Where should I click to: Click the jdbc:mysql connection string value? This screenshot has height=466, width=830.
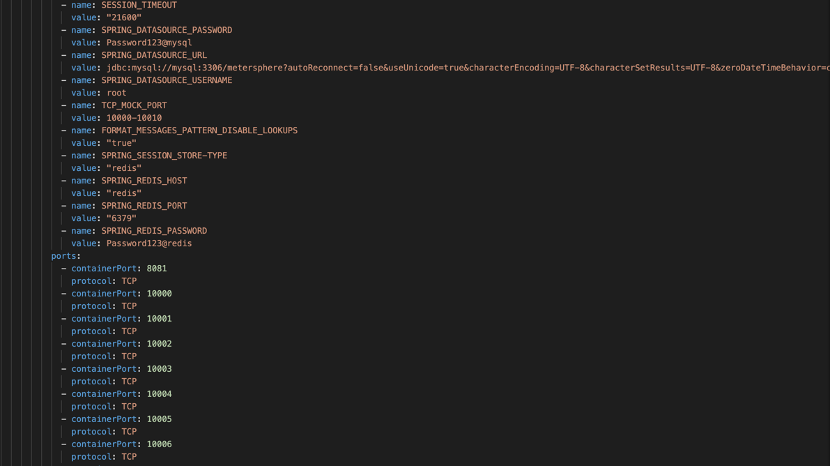468,68
